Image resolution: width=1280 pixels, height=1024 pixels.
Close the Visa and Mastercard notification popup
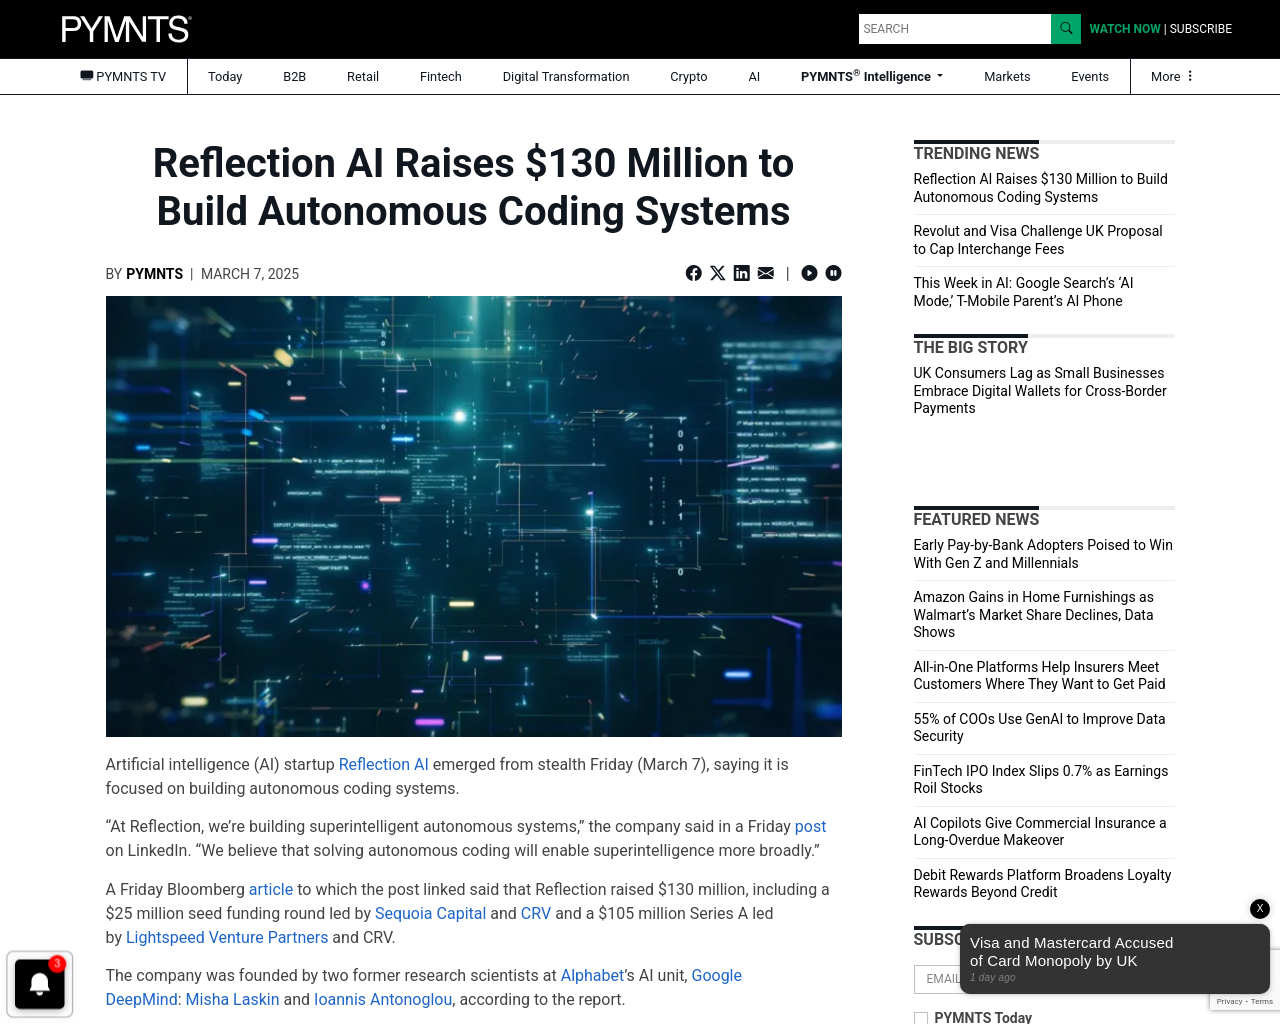click(1260, 908)
